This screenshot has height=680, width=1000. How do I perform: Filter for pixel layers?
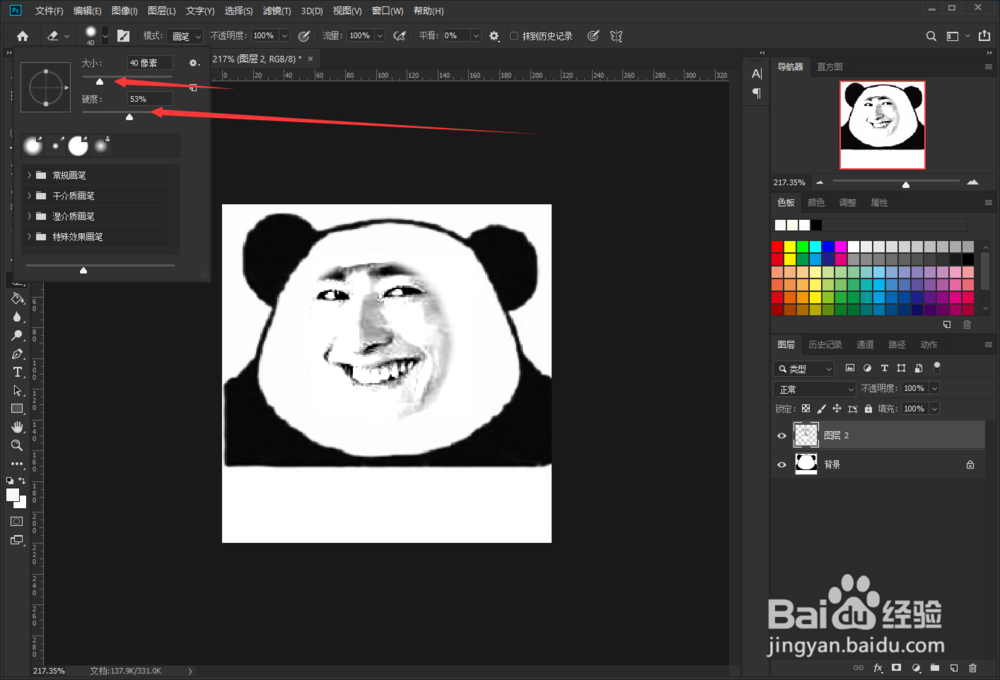[x=849, y=368]
